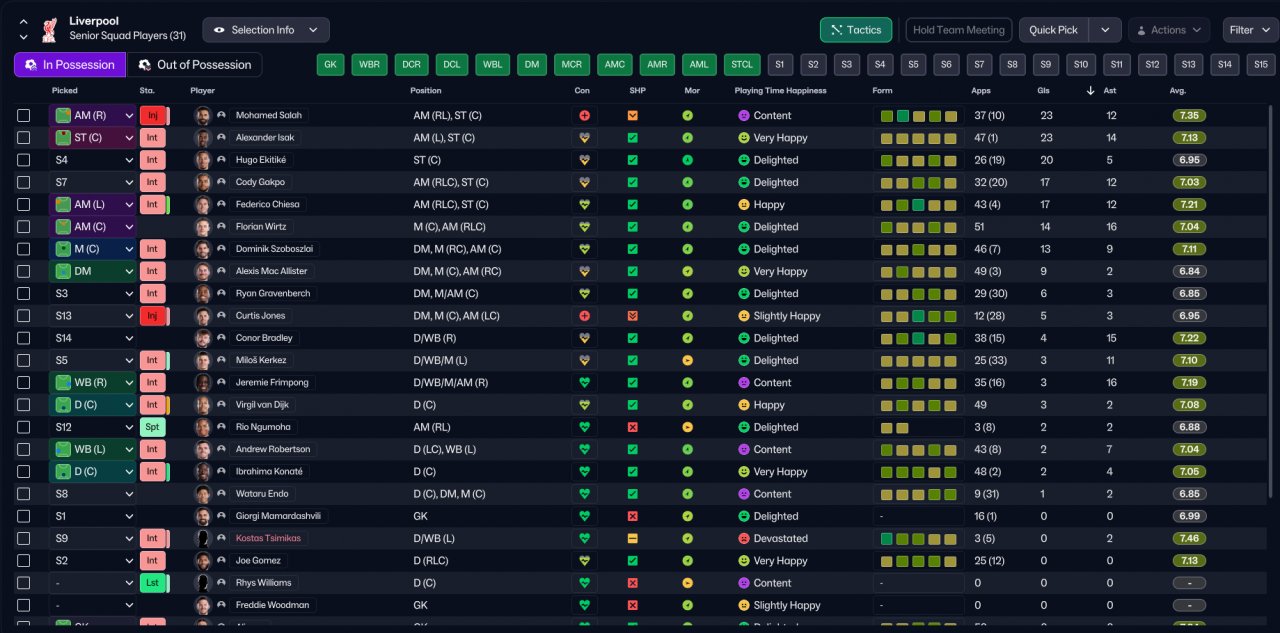Click Andrew Robertson's green sharpness check icon
The image size is (1280, 633).
tap(632, 449)
